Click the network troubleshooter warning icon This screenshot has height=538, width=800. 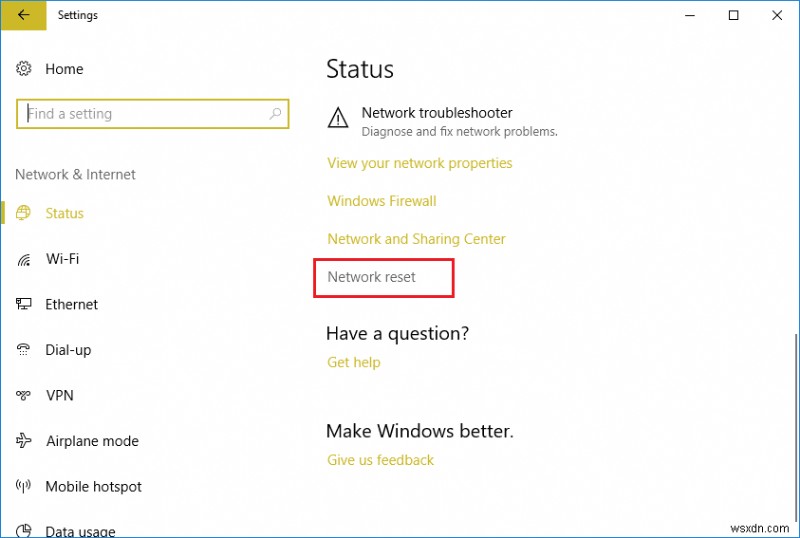click(x=338, y=119)
